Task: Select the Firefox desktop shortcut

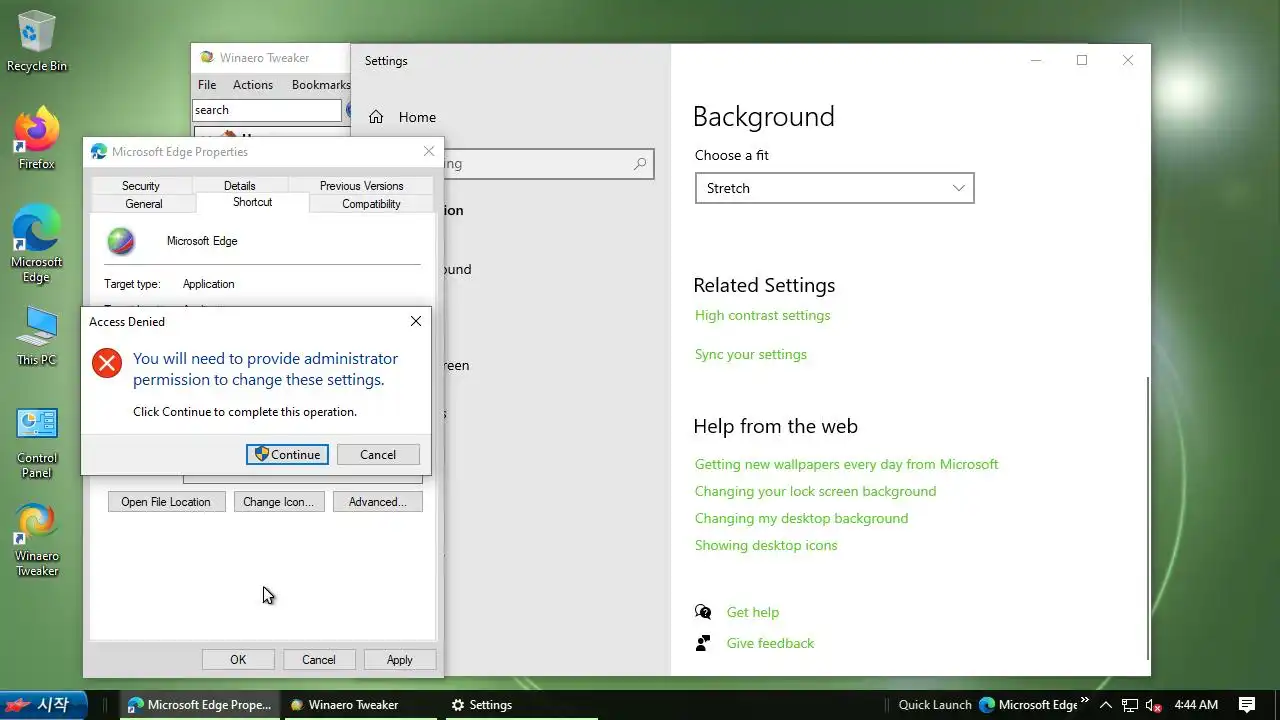Action: 37,139
